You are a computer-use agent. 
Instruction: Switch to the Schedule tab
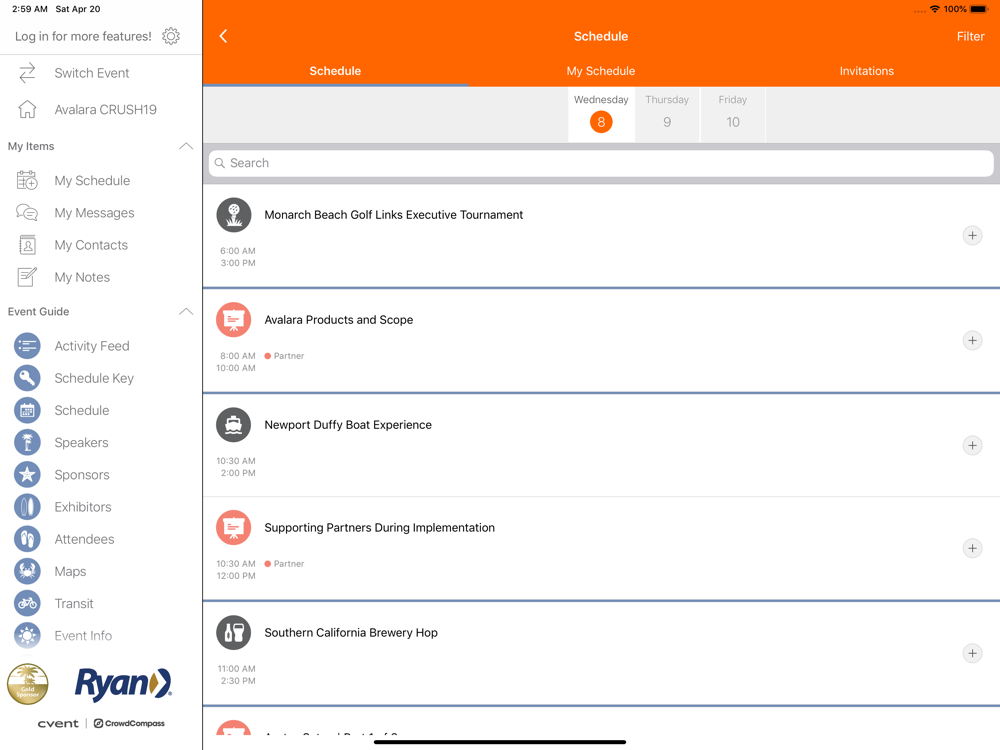(x=335, y=71)
